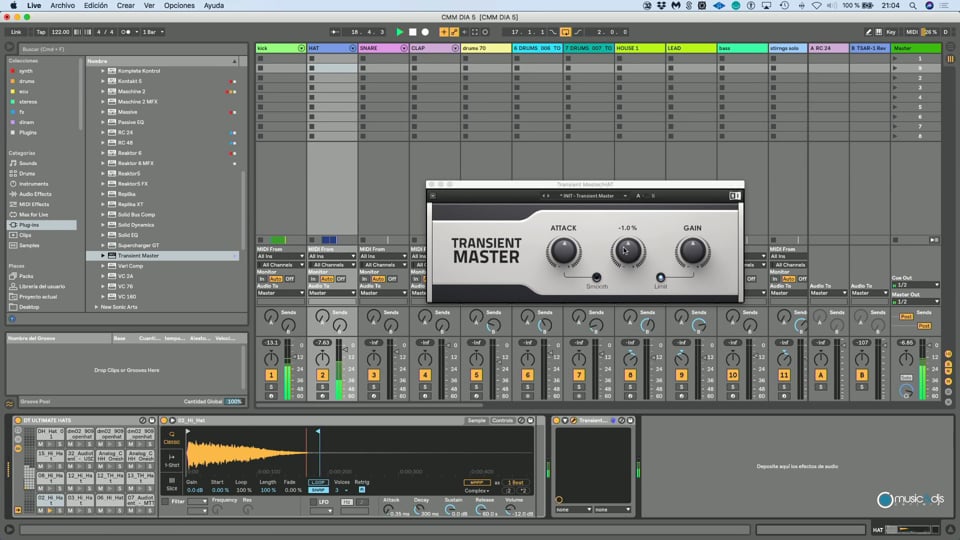
Task: Toggle track 2 HAT activator
Action: pos(323,375)
